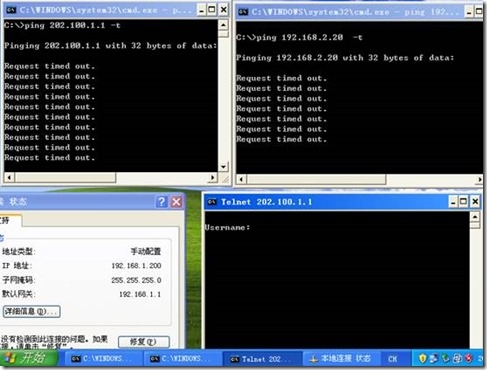Click the CH language indicator on taskbar
This screenshot has height=370, width=487.
pyautogui.click(x=392, y=359)
